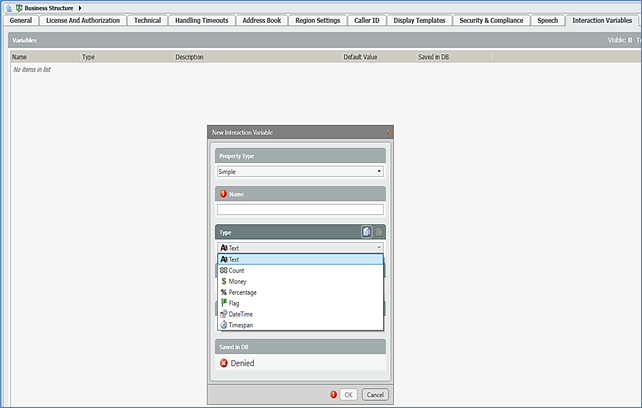Click into the Name text field
Screen dimensions: 642x408
[300, 209]
